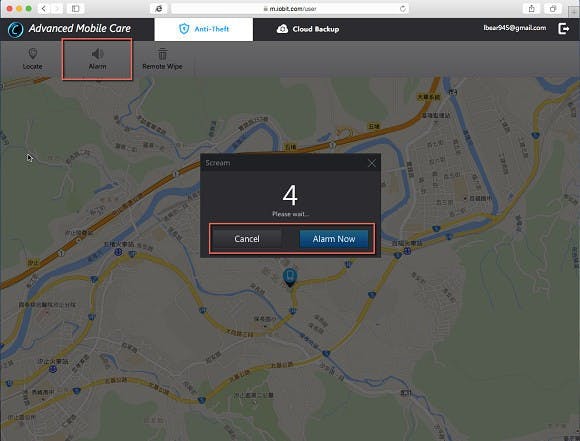Image resolution: width=580 pixels, height=441 pixels.
Task: Open the Safari share button
Action: [532, 9]
